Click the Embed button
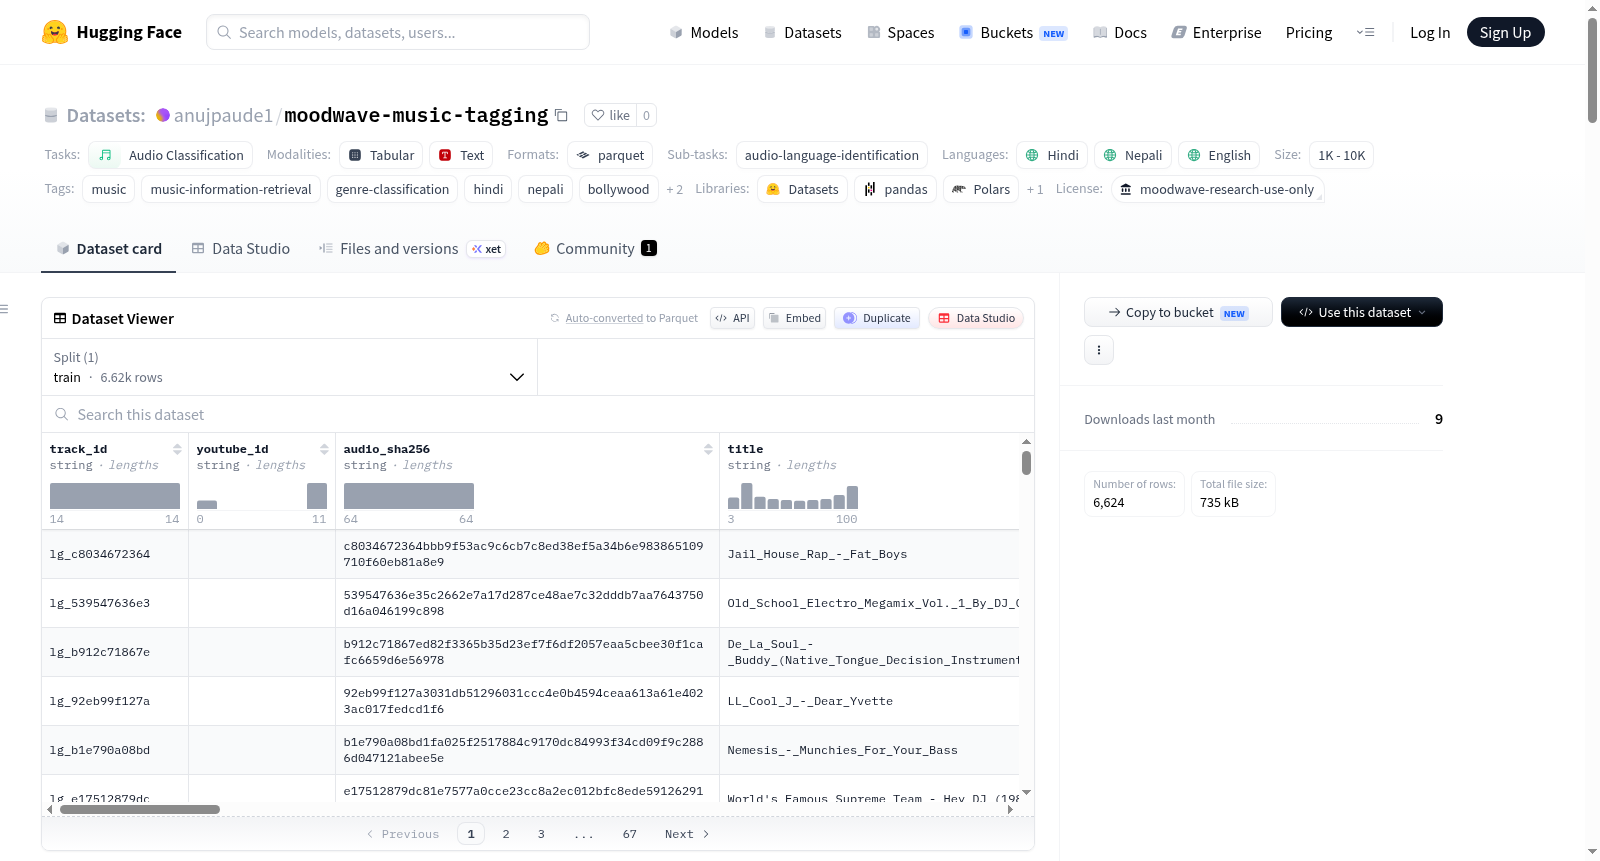Image resolution: width=1600 pixels, height=861 pixels. 794,318
